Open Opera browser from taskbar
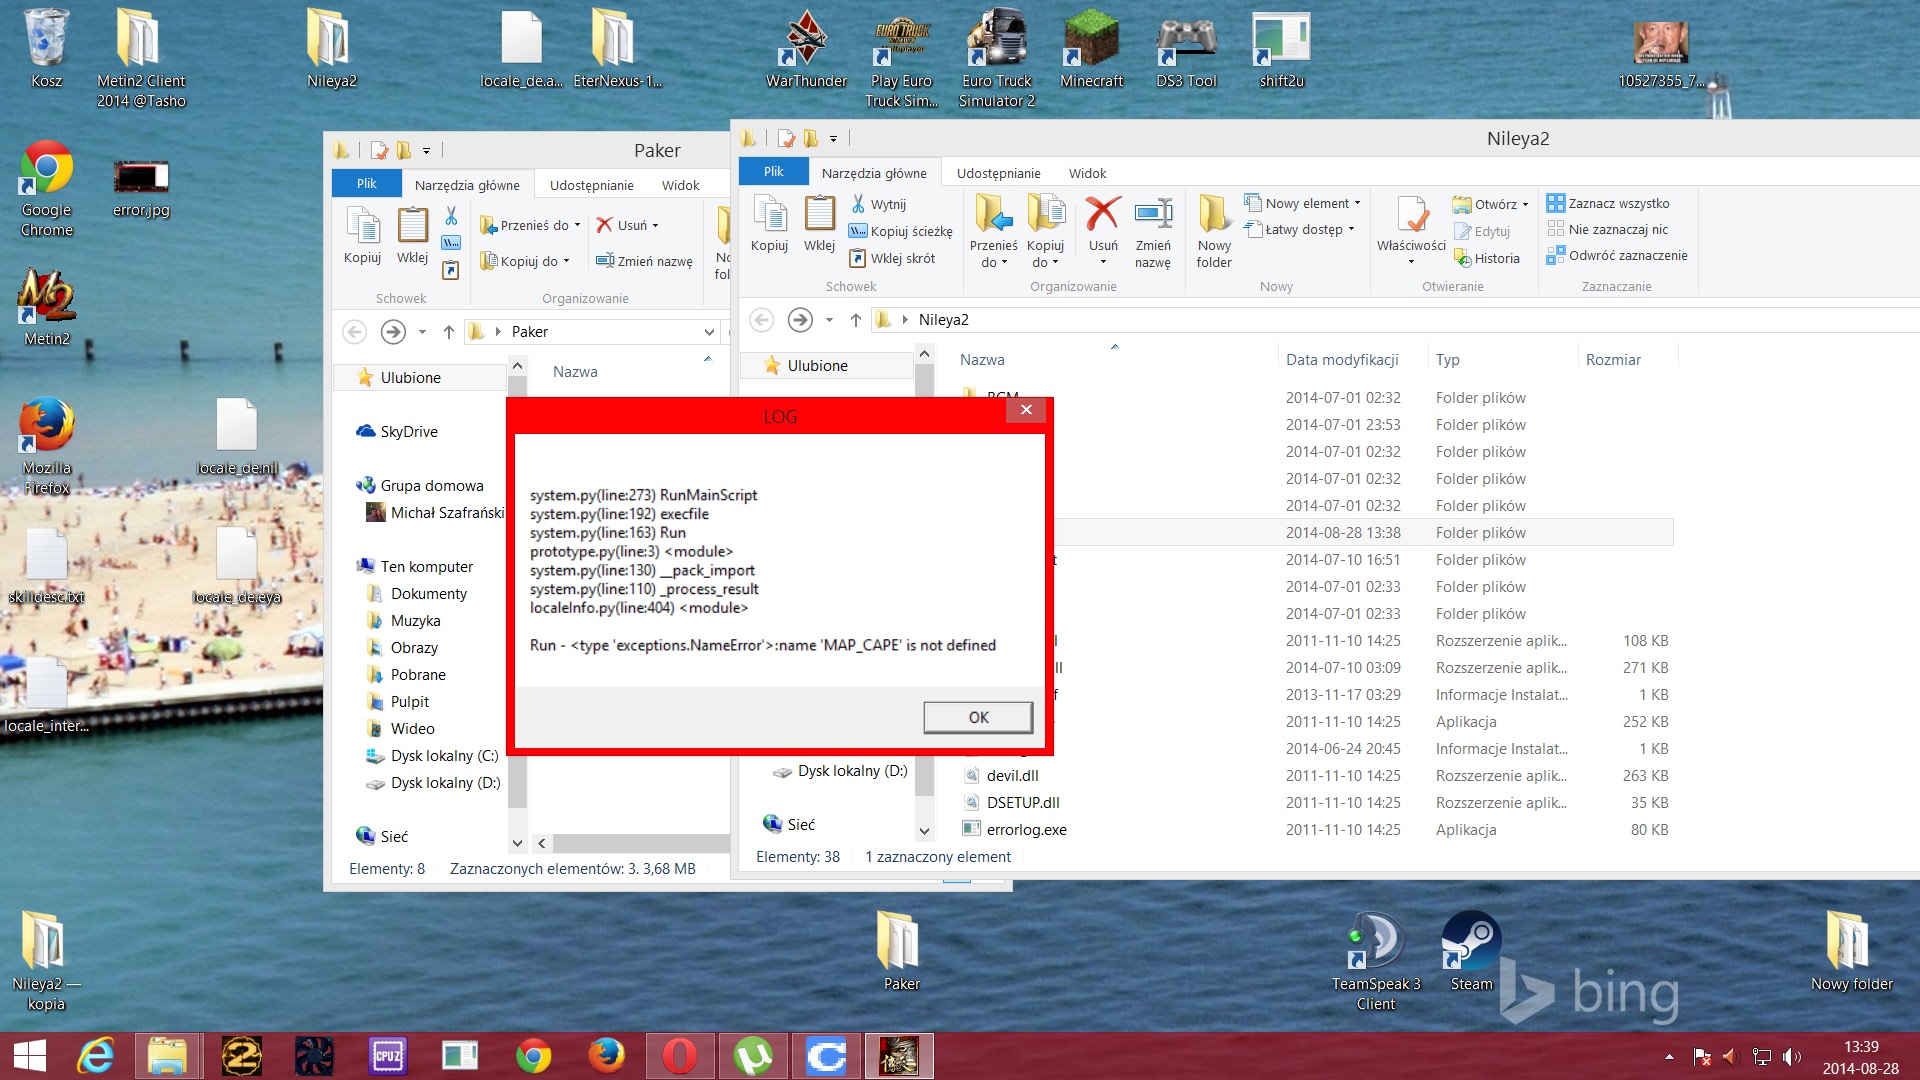The width and height of the screenshot is (1920, 1080). pyautogui.click(x=679, y=1056)
